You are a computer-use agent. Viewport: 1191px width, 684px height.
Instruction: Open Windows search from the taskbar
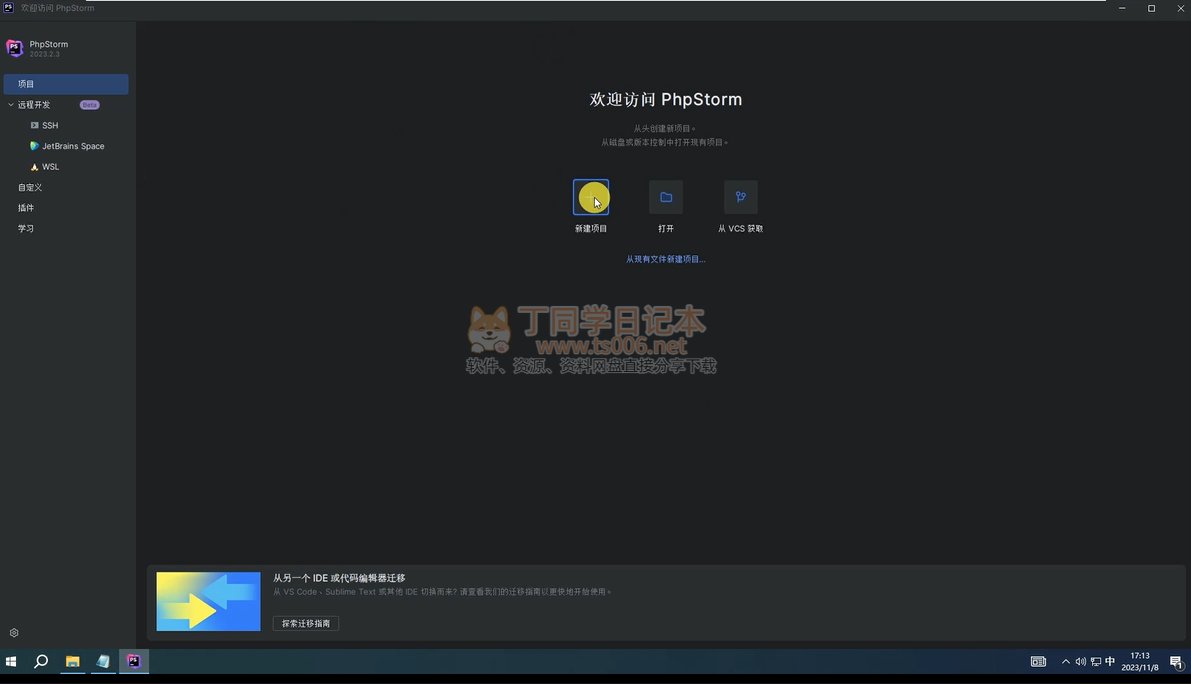click(41, 661)
